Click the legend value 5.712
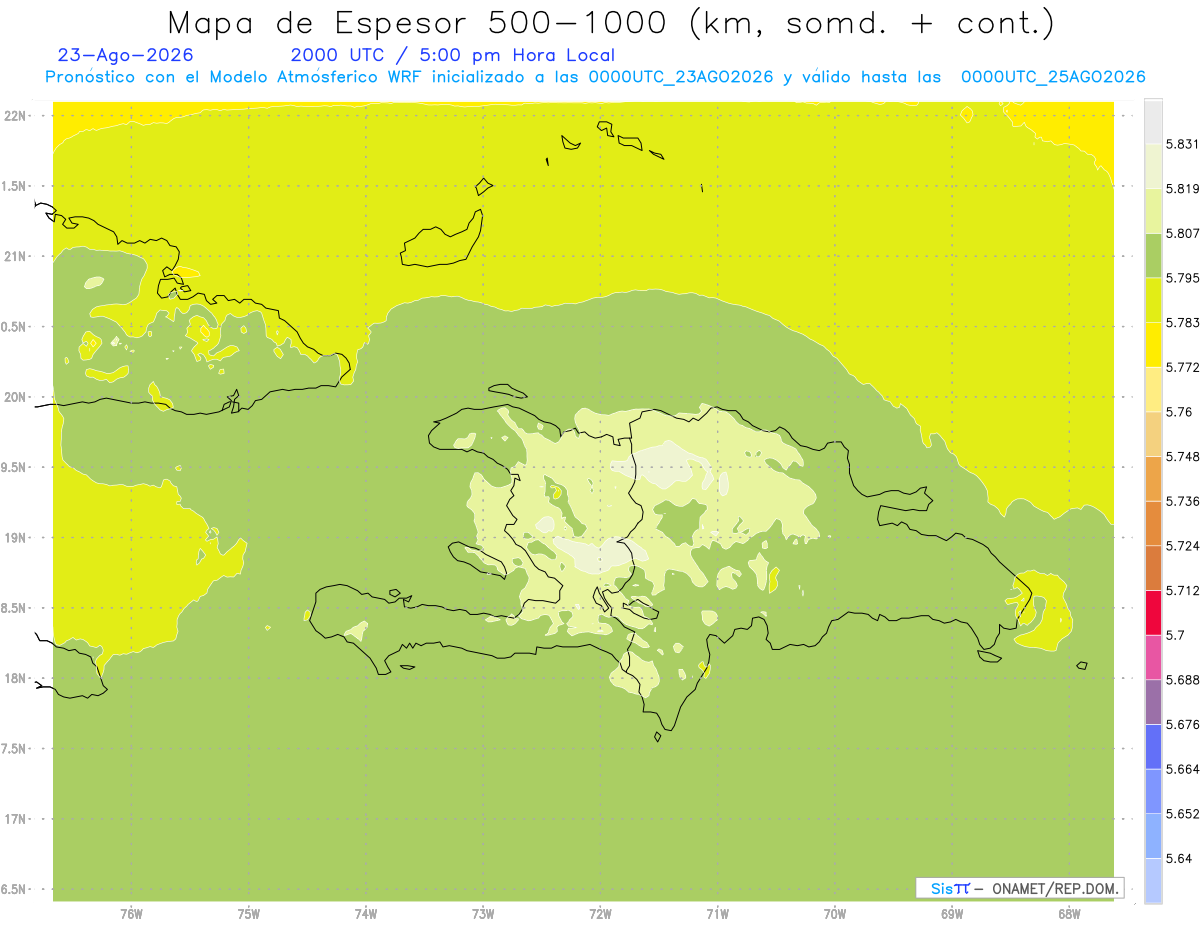1200x927 pixels. coord(1183,590)
